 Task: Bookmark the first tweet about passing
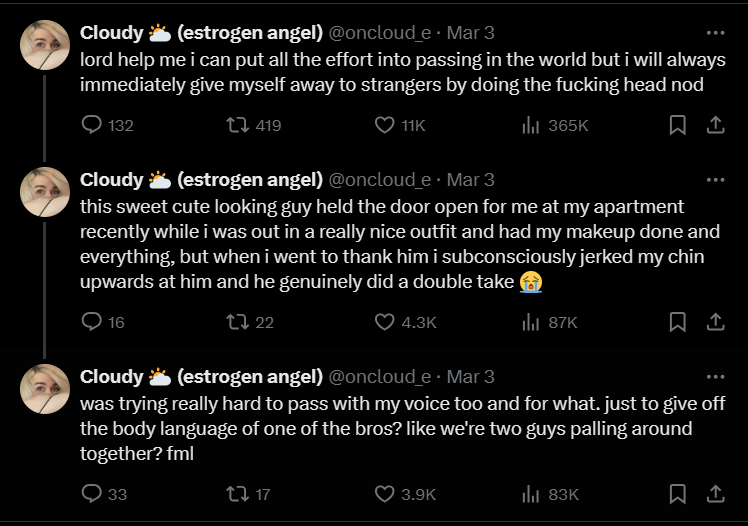(677, 125)
